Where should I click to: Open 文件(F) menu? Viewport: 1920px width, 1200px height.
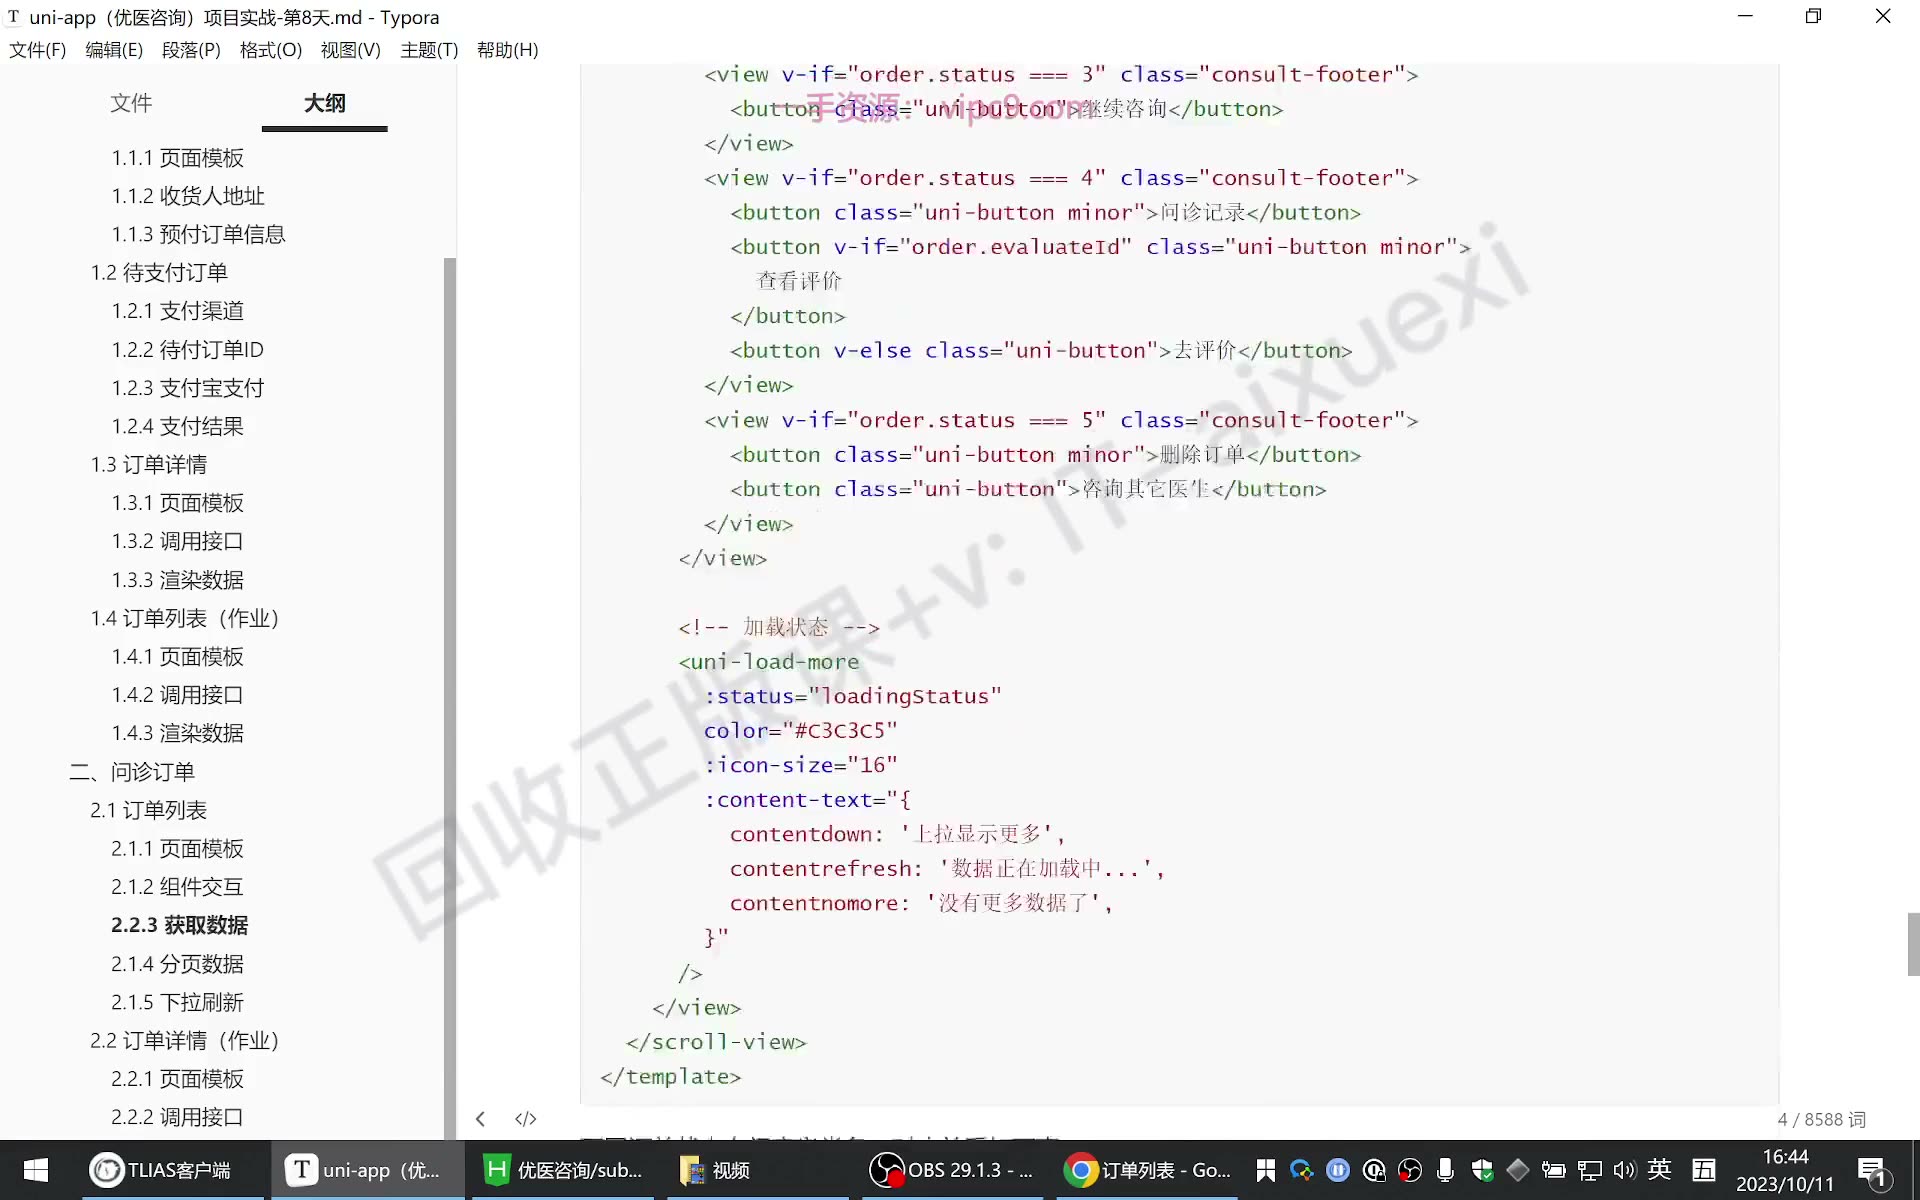tap(38, 50)
